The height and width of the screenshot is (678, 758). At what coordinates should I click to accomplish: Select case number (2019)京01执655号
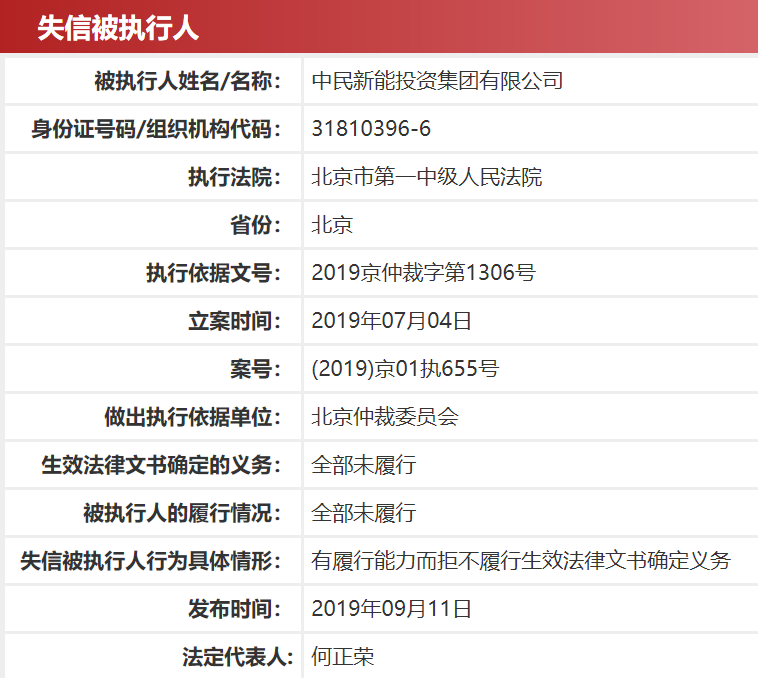(405, 369)
